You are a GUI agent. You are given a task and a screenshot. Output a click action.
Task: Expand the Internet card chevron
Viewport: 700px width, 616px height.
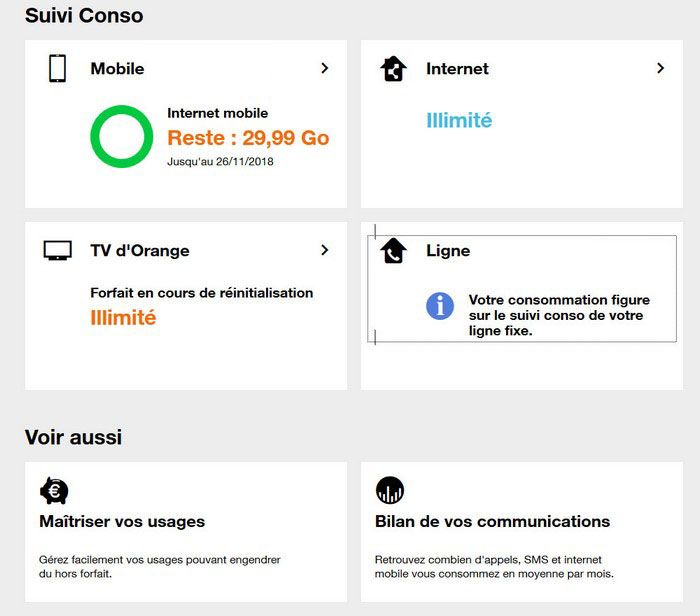pyautogui.click(x=660, y=68)
